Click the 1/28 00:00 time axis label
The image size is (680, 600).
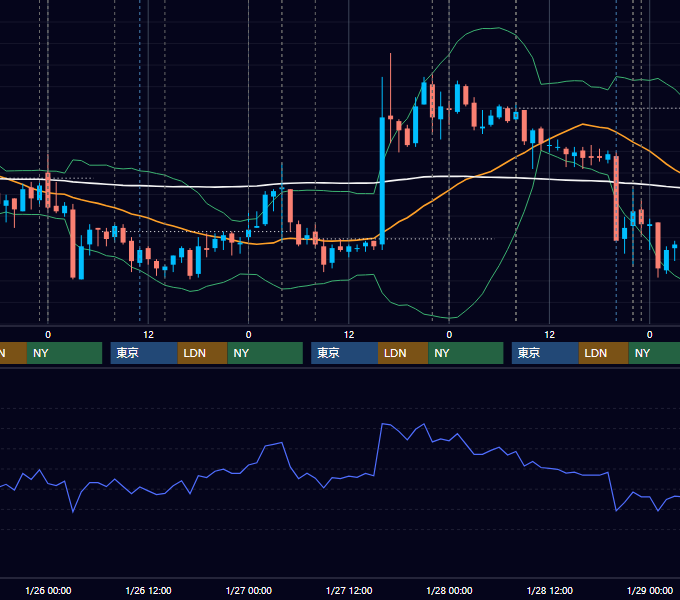[x=449, y=590]
